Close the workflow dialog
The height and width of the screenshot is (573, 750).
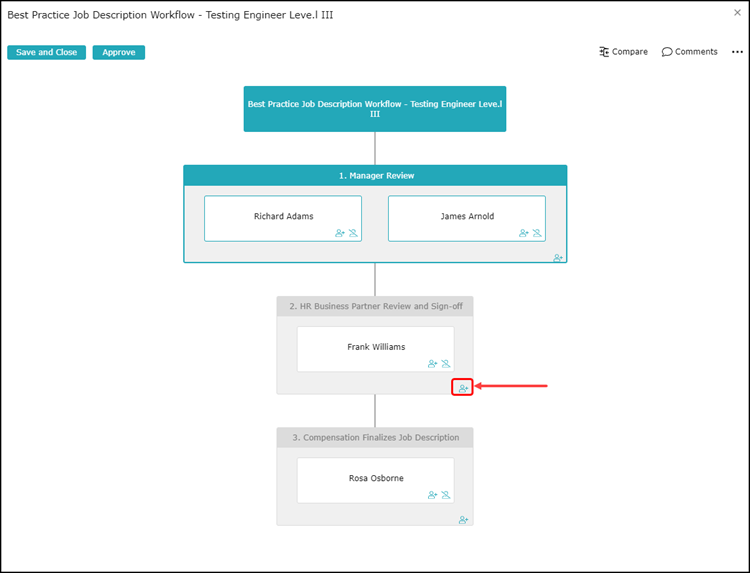(737, 13)
